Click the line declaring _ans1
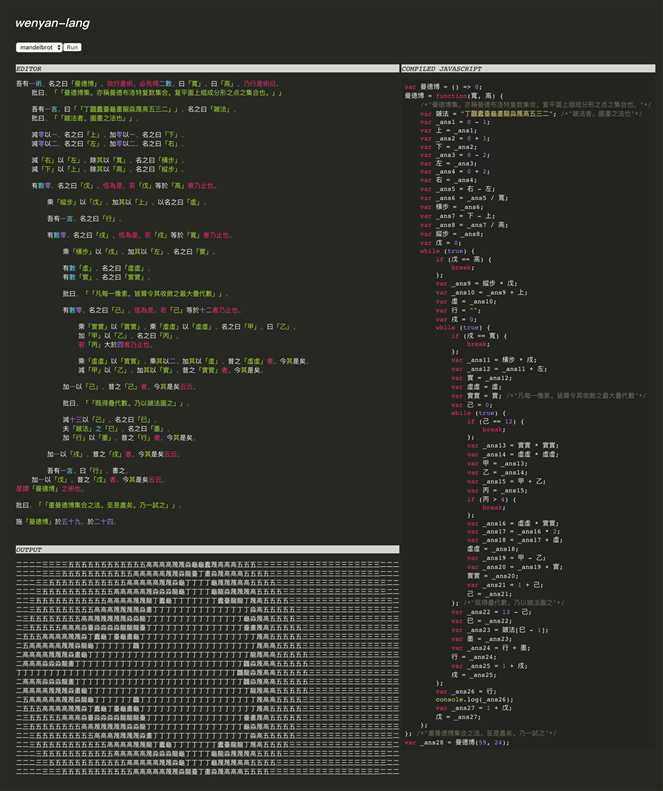This screenshot has height=791, width=663. tap(455, 122)
